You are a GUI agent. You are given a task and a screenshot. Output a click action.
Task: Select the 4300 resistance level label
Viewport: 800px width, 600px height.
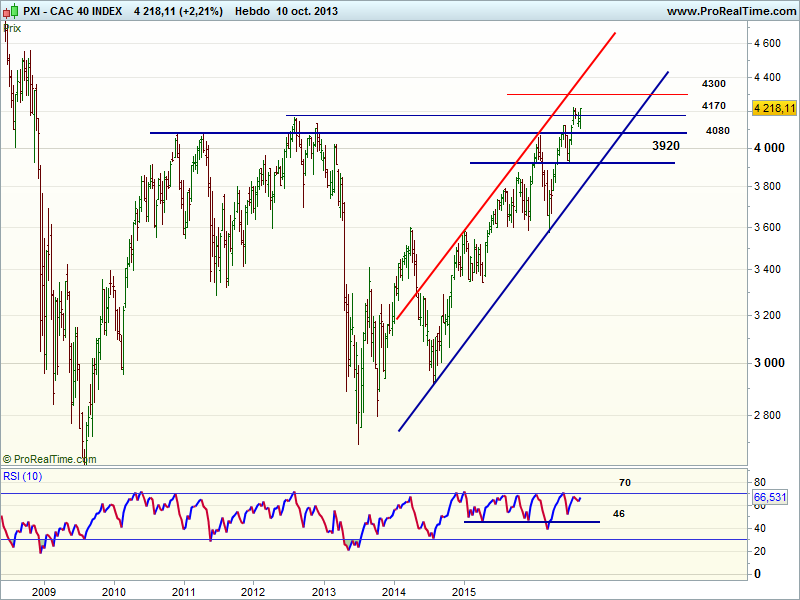point(714,84)
